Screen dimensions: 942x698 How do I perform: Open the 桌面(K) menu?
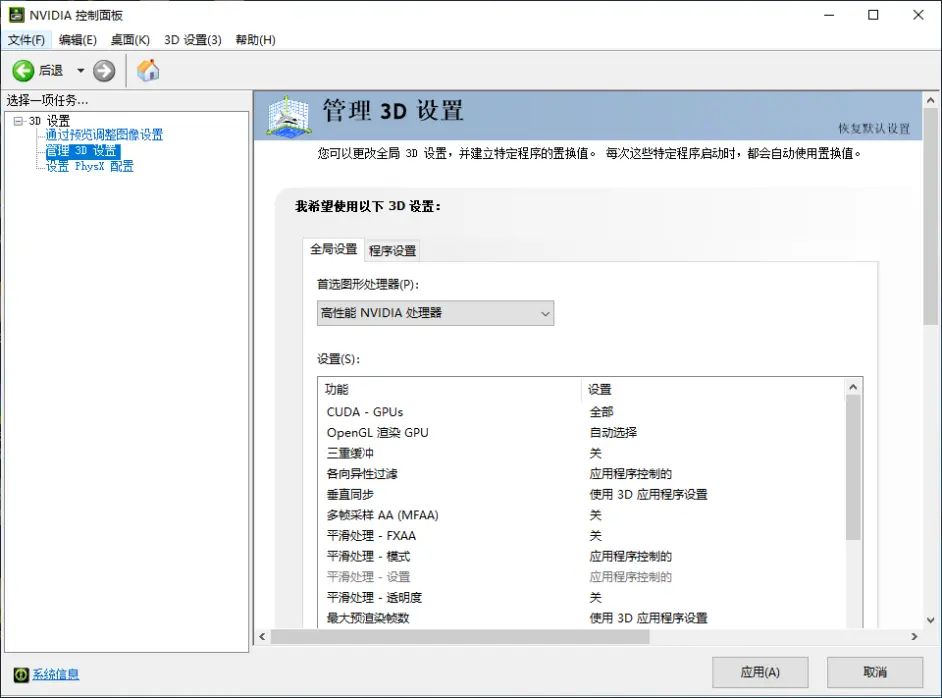130,40
